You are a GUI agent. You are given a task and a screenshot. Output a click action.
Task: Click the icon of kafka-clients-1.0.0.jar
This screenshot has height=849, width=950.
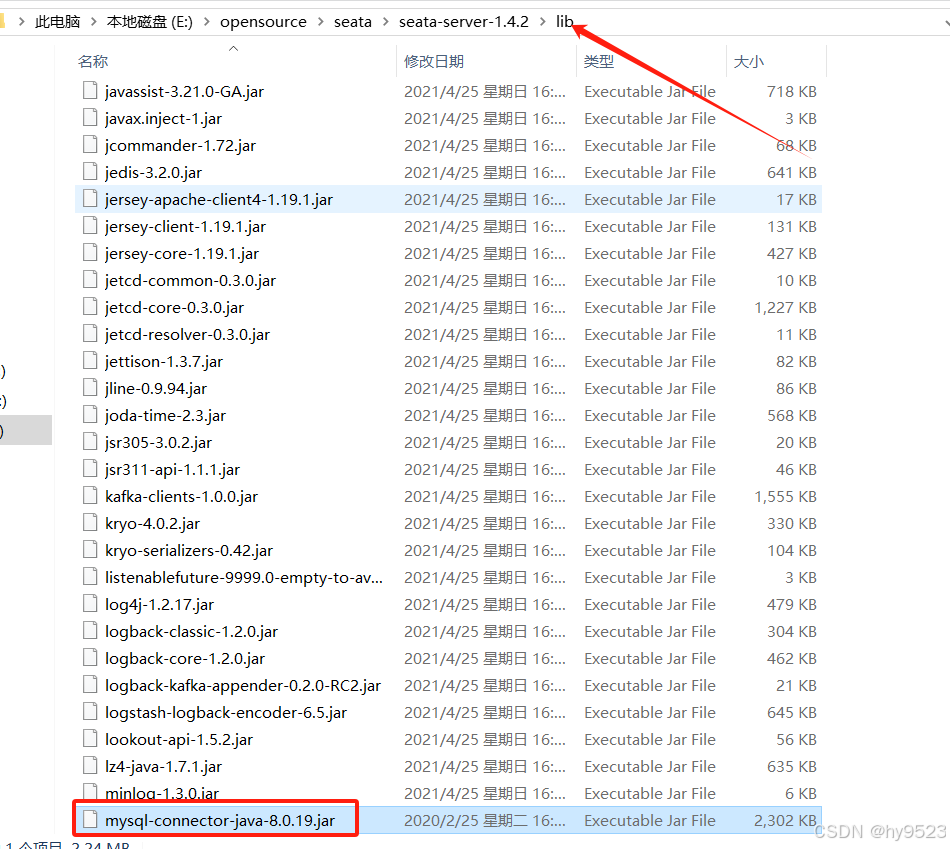[90, 496]
